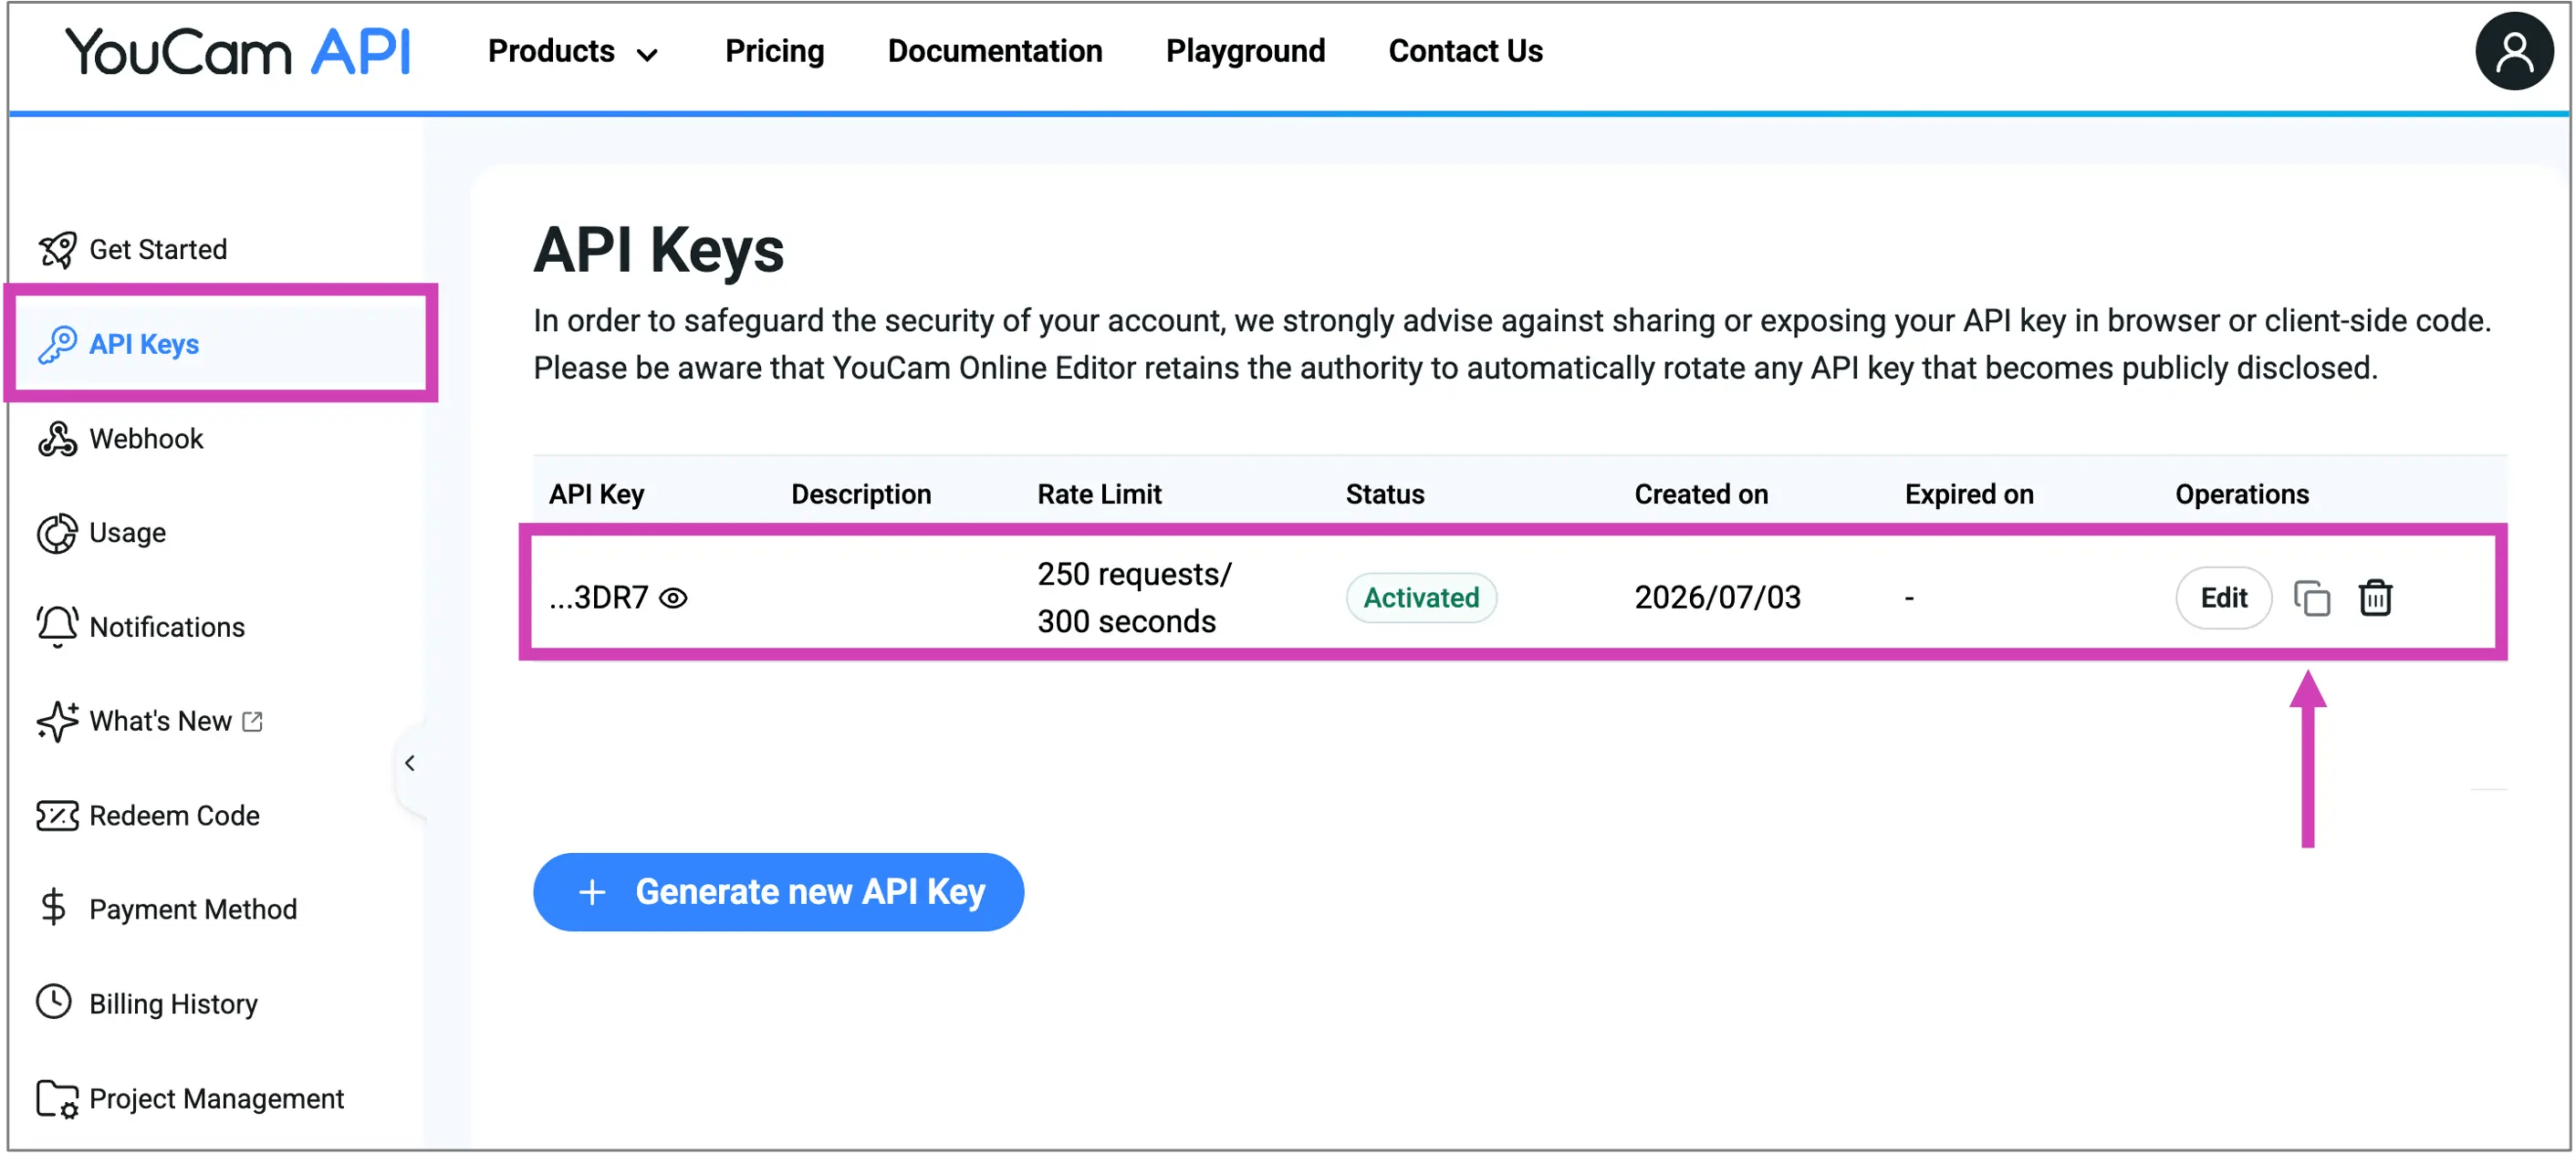Go to Documentation in the top navigation
The height and width of the screenshot is (1154, 2576).
click(995, 51)
